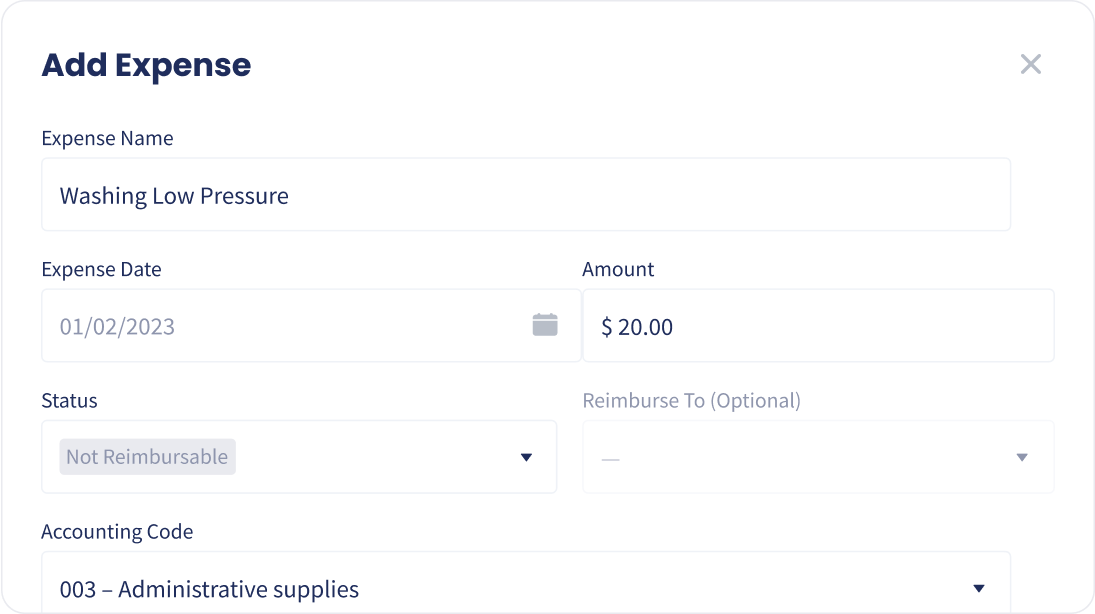Click the Reimburse To dash placeholder
Viewport: 1095px width, 614px height.
coord(611,458)
